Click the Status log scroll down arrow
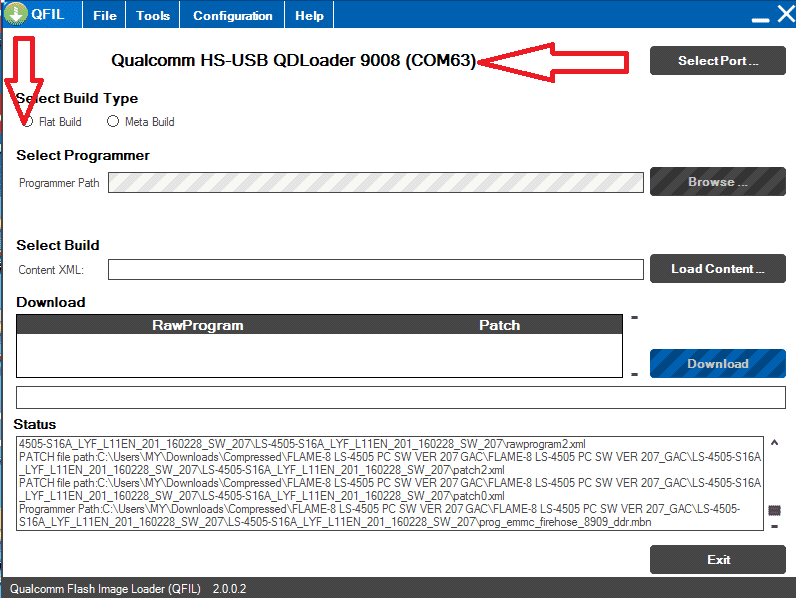 coord(775,526)
